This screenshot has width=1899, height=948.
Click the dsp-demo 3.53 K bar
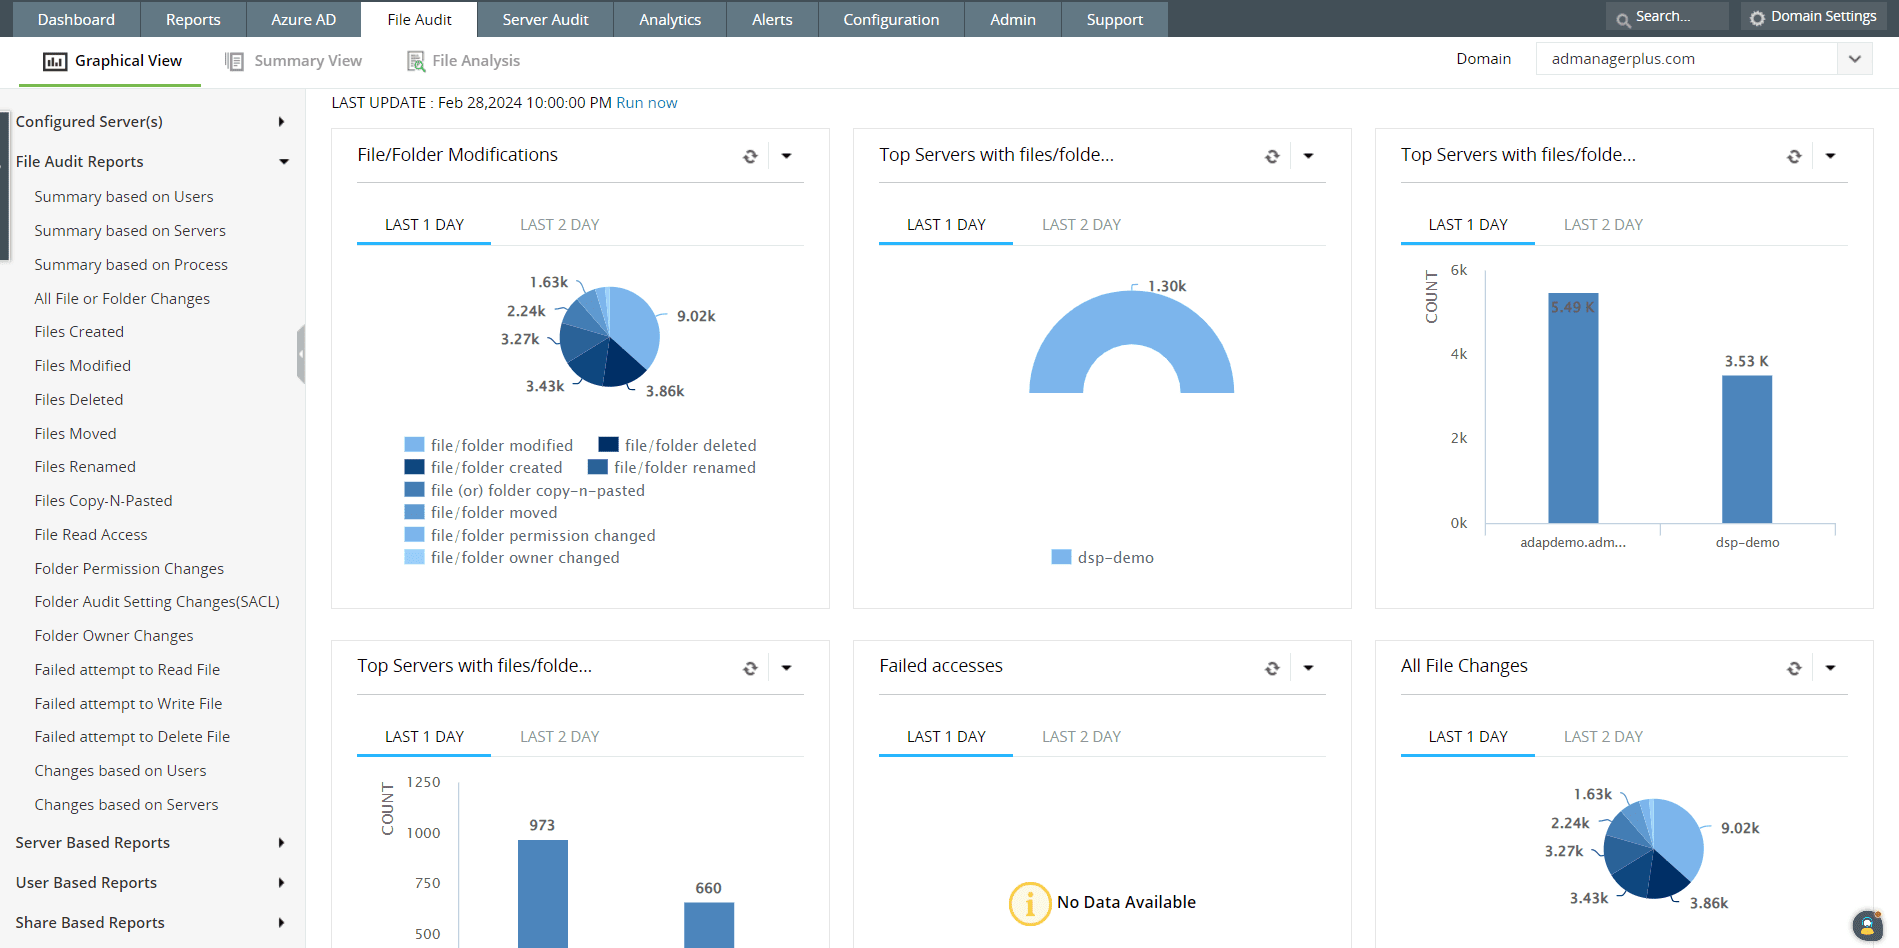[1747, 449]
